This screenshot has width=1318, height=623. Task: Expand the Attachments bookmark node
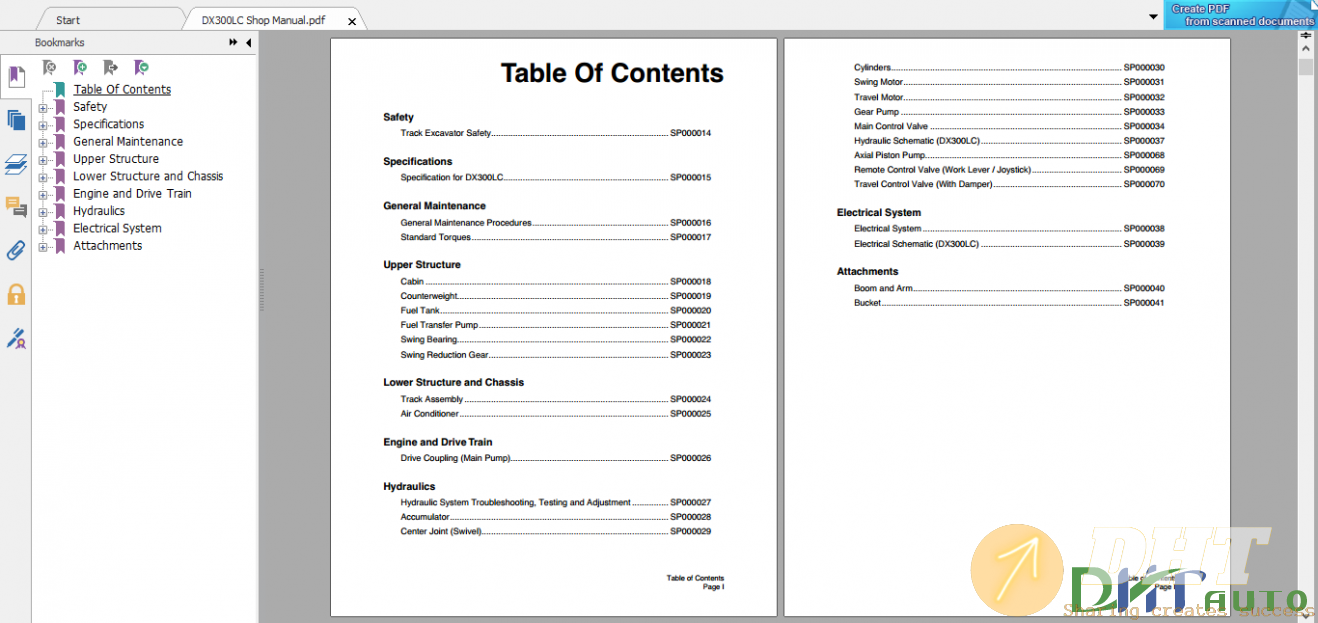pyautogui.click(x=43, y=246)
